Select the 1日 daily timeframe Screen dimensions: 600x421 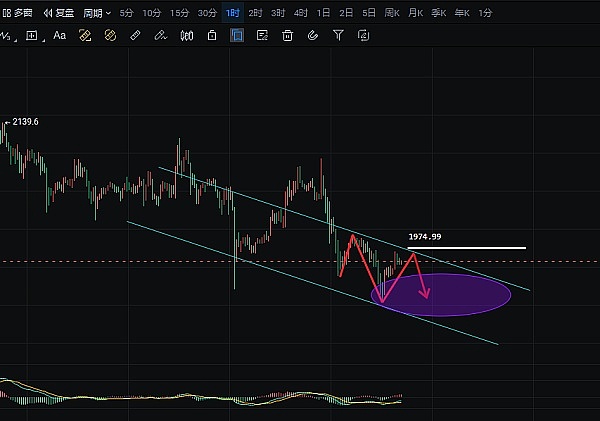(x=324, y=13)
